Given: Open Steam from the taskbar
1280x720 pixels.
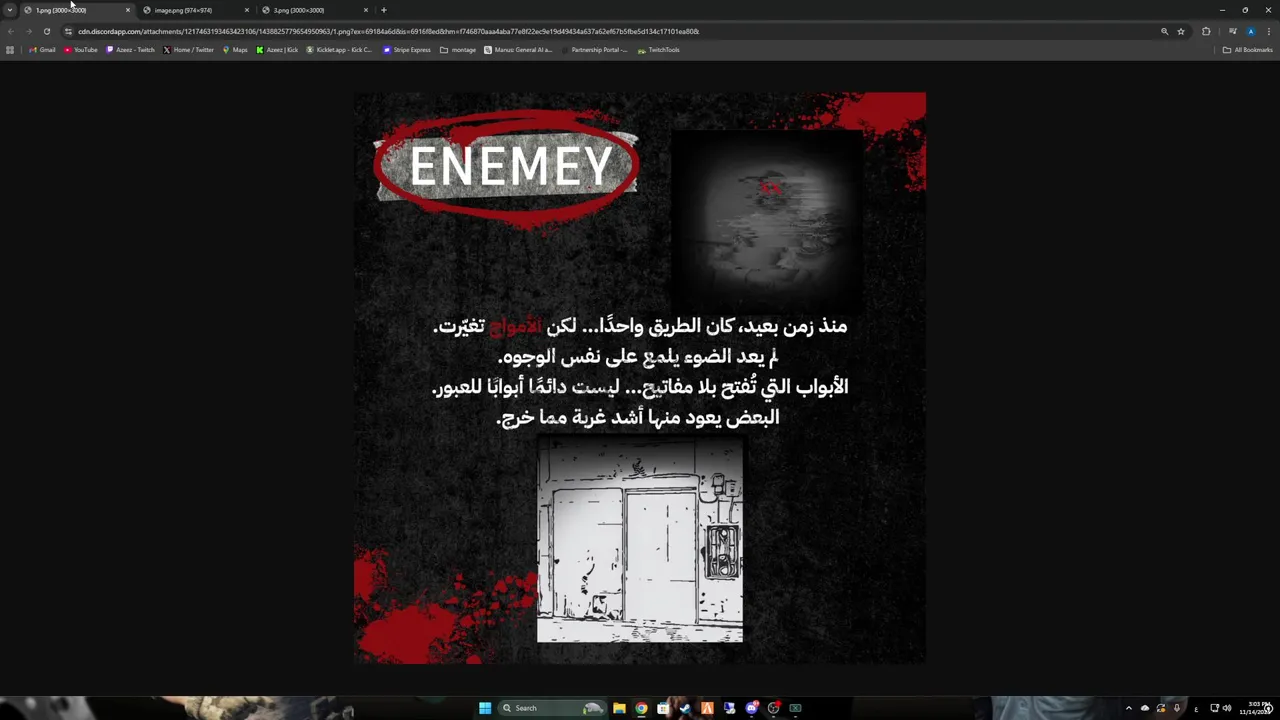Looking at the screenshot, I should (x=685, y=708).
